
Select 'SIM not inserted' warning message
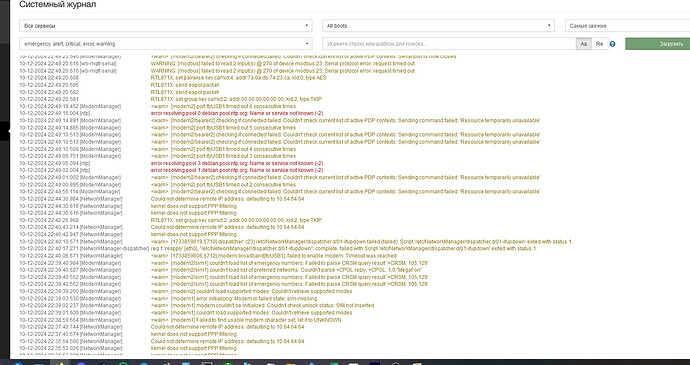[262, 306]
